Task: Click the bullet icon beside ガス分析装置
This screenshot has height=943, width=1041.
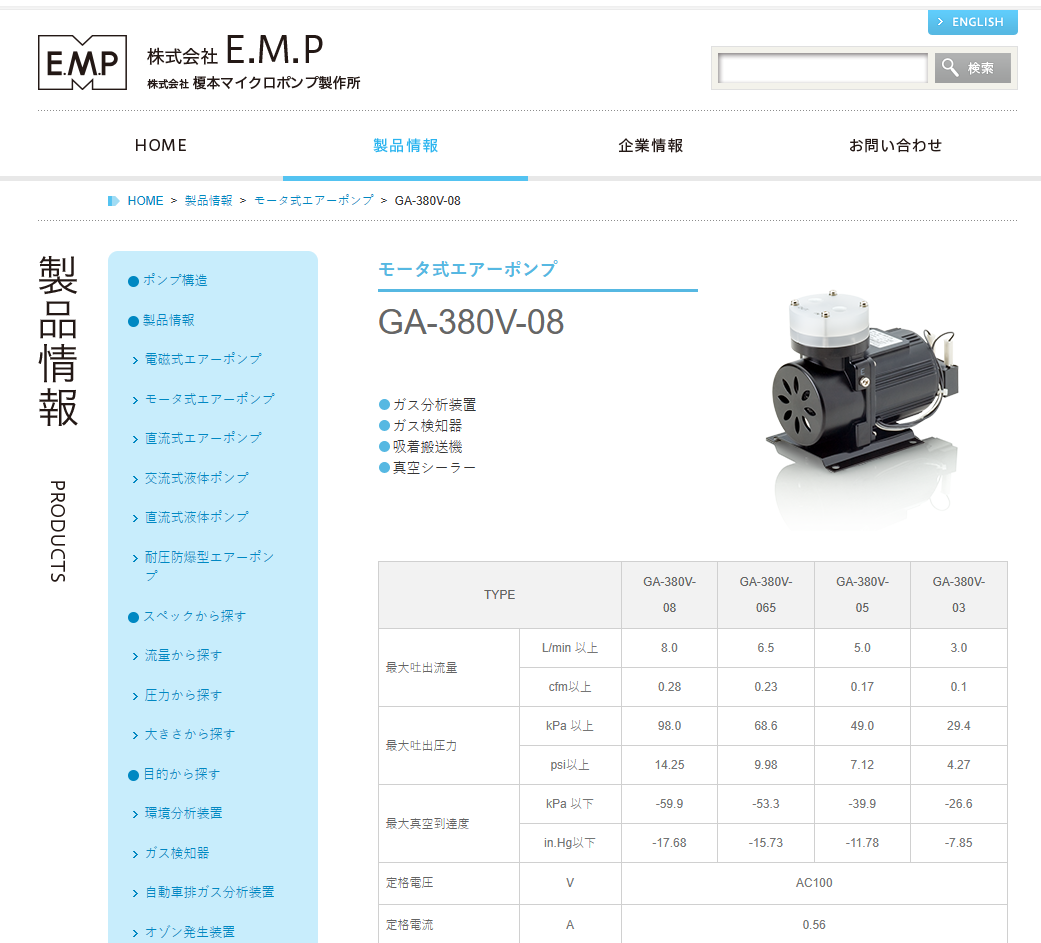Action: coord(382,404)
